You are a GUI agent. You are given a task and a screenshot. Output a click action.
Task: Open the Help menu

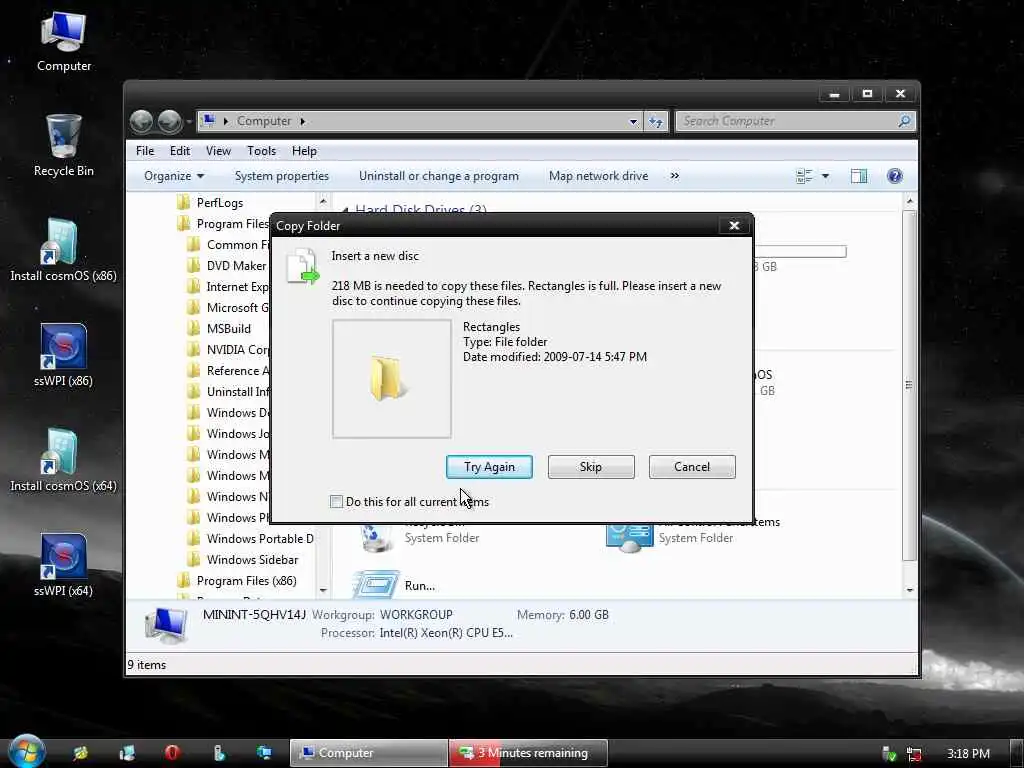pyautogui.click(x=304, y=151)
